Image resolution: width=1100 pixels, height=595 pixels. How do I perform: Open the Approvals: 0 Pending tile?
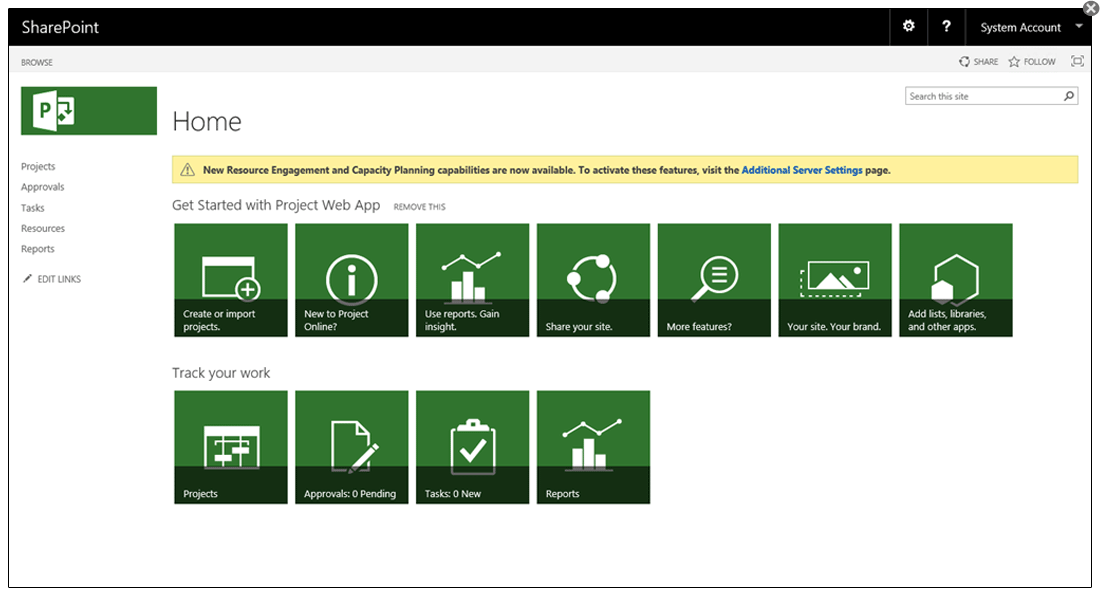pos(351,447)
